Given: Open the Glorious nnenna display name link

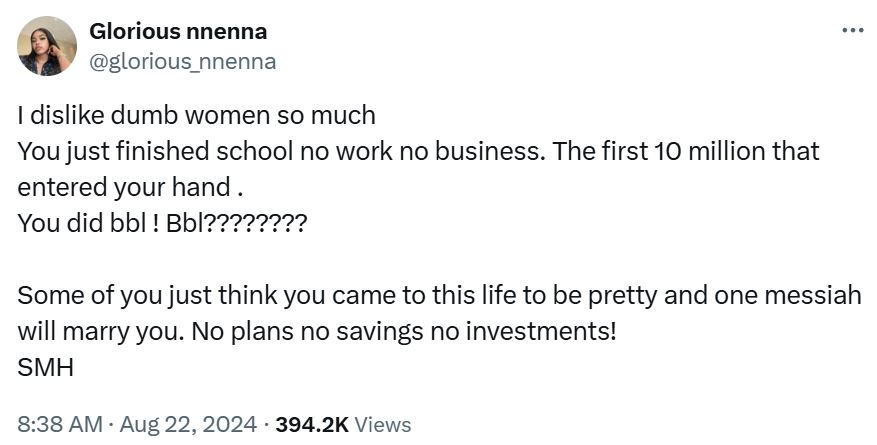Looking at the screenshot, I should tap(179, 32).
